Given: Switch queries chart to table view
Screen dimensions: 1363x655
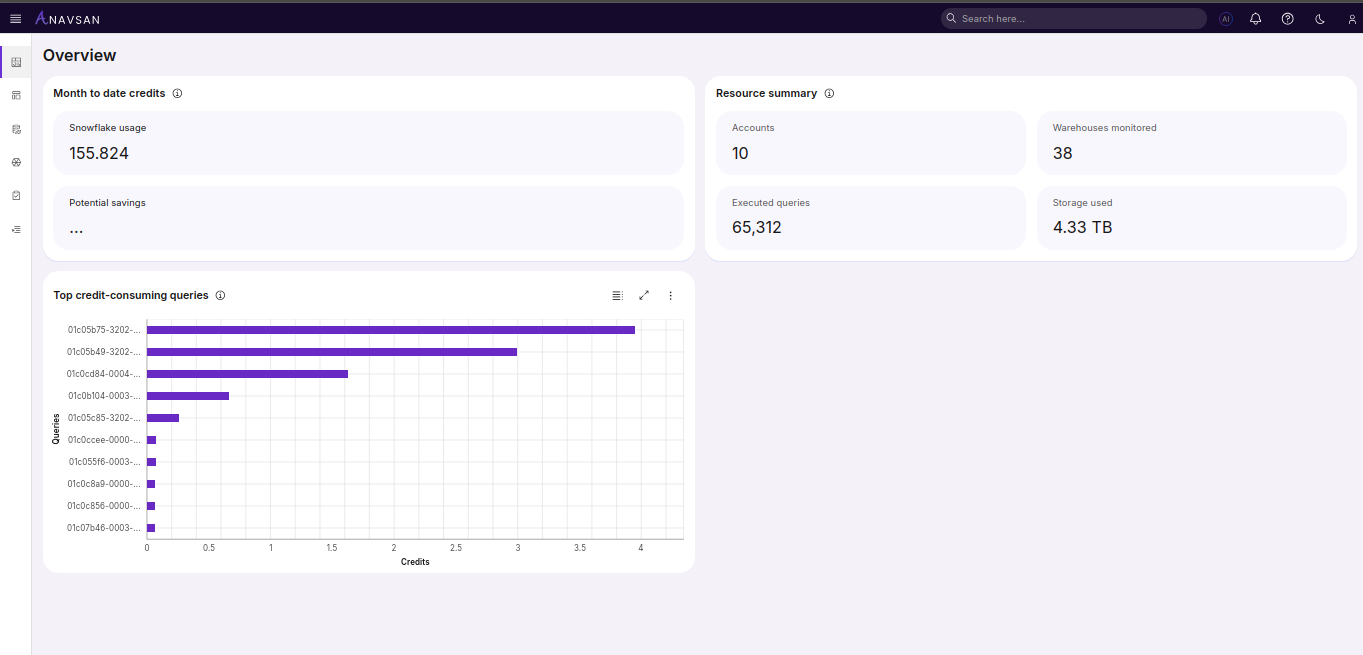Looking at the screenshot, I should coord(617,295).
